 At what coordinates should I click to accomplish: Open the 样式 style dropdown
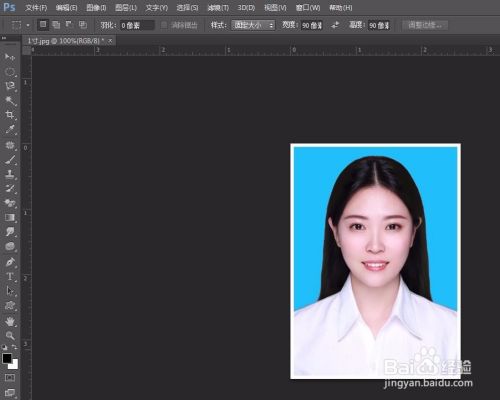253,25
